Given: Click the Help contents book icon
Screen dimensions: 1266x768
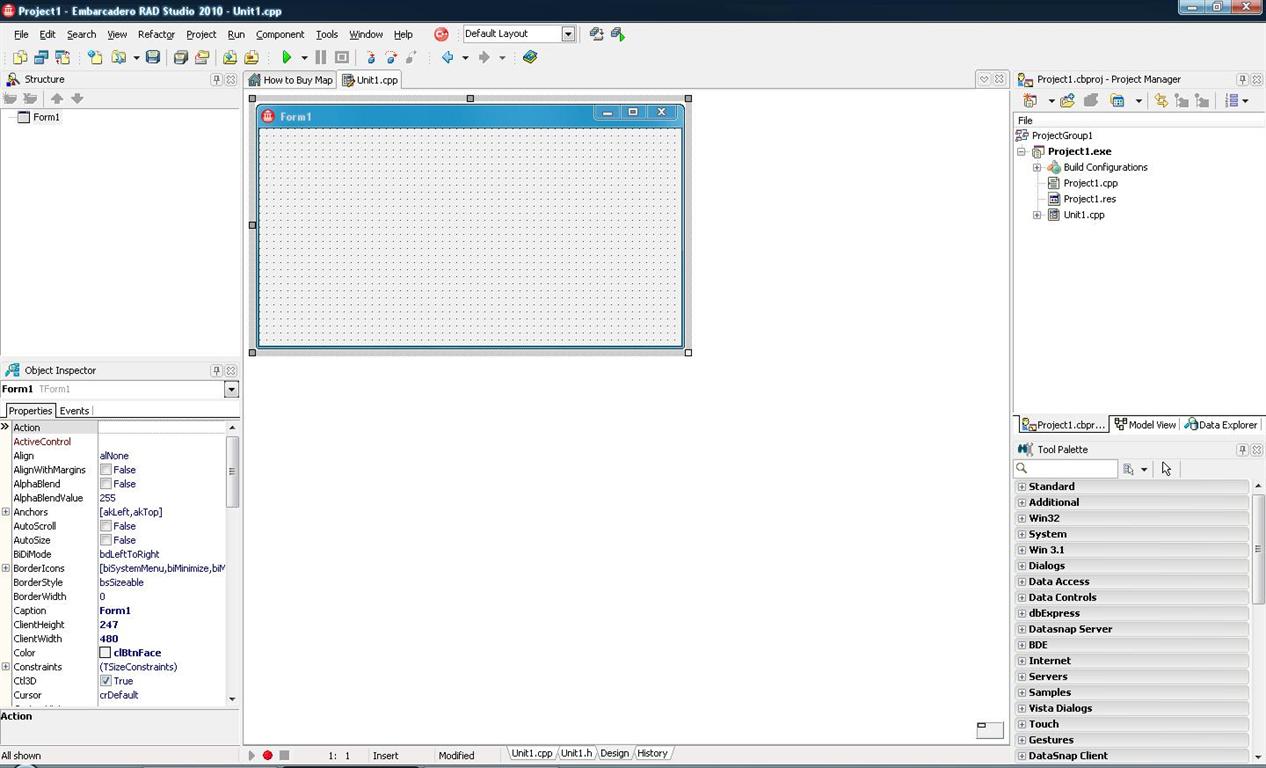Looking at the screenshot, I should tap(530, 58).
